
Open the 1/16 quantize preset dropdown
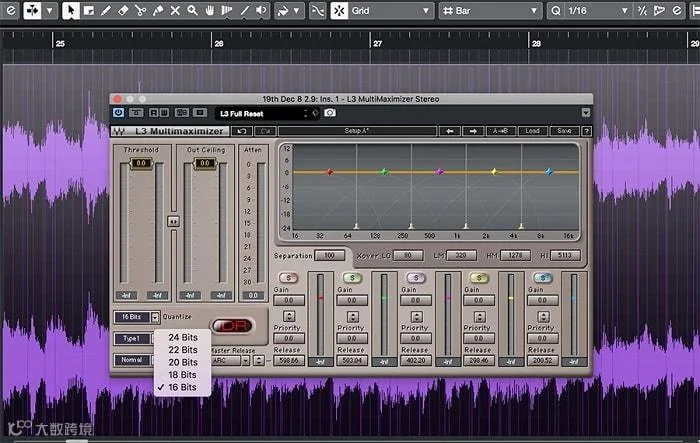click(x=597, y=10)
